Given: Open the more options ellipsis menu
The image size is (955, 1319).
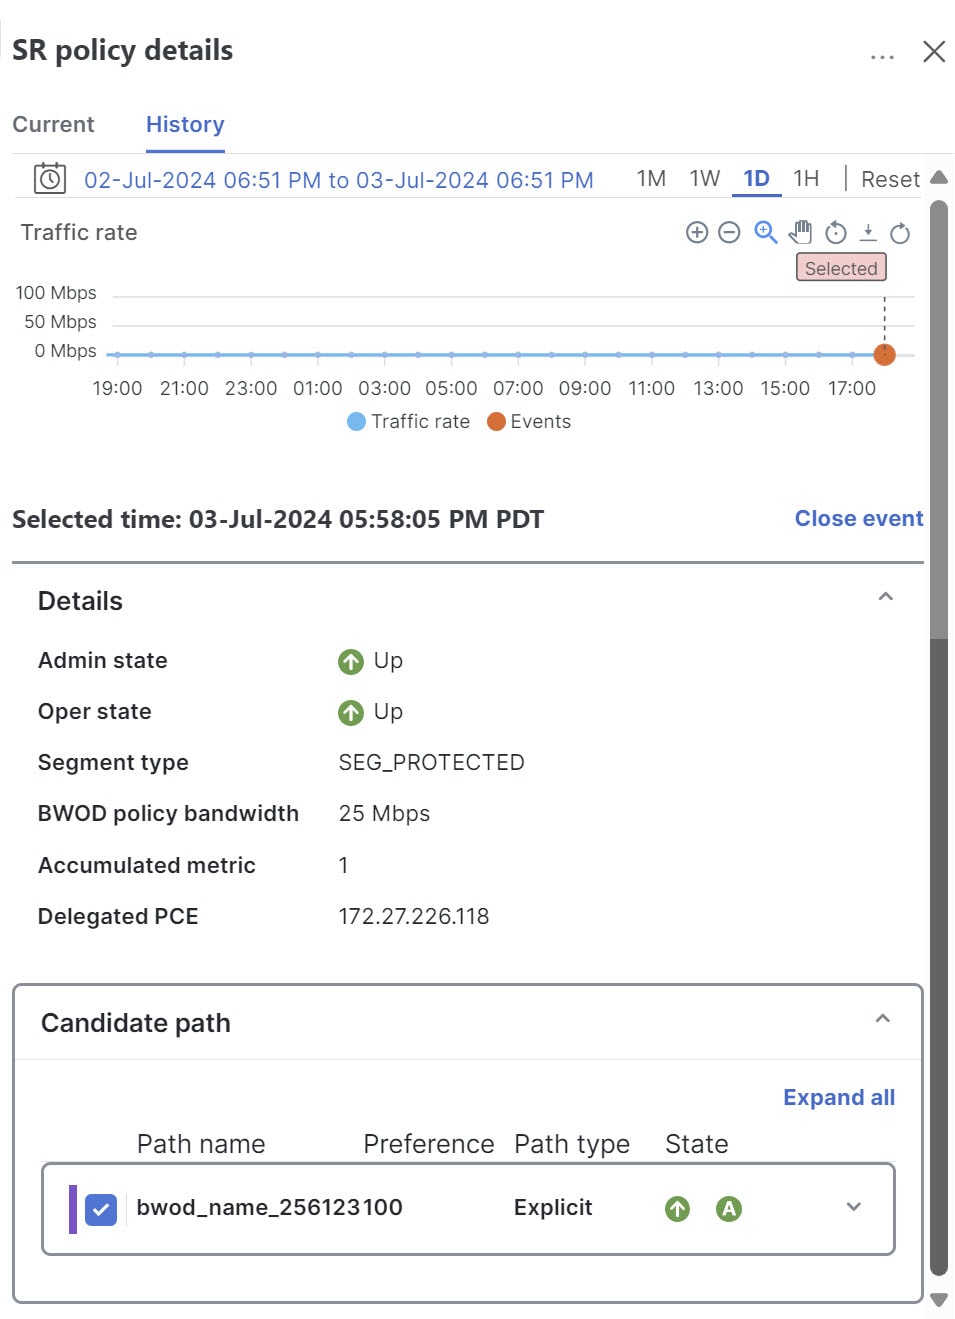Looking at the screenshot, I should click(882, 57).
